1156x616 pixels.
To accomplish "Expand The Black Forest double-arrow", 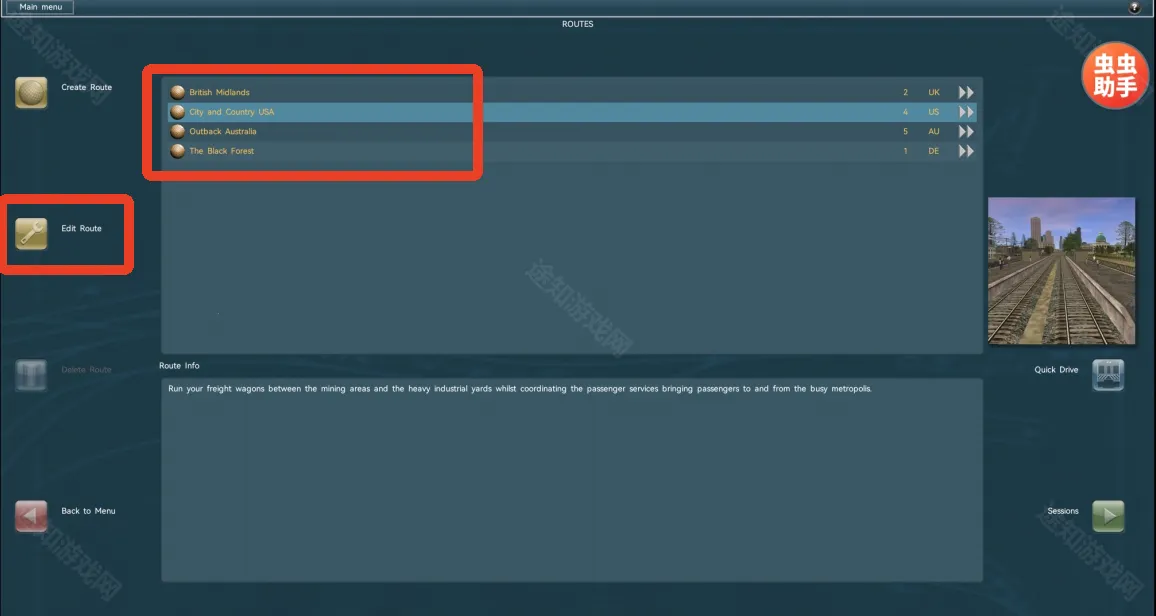I will tap(966, 151).
